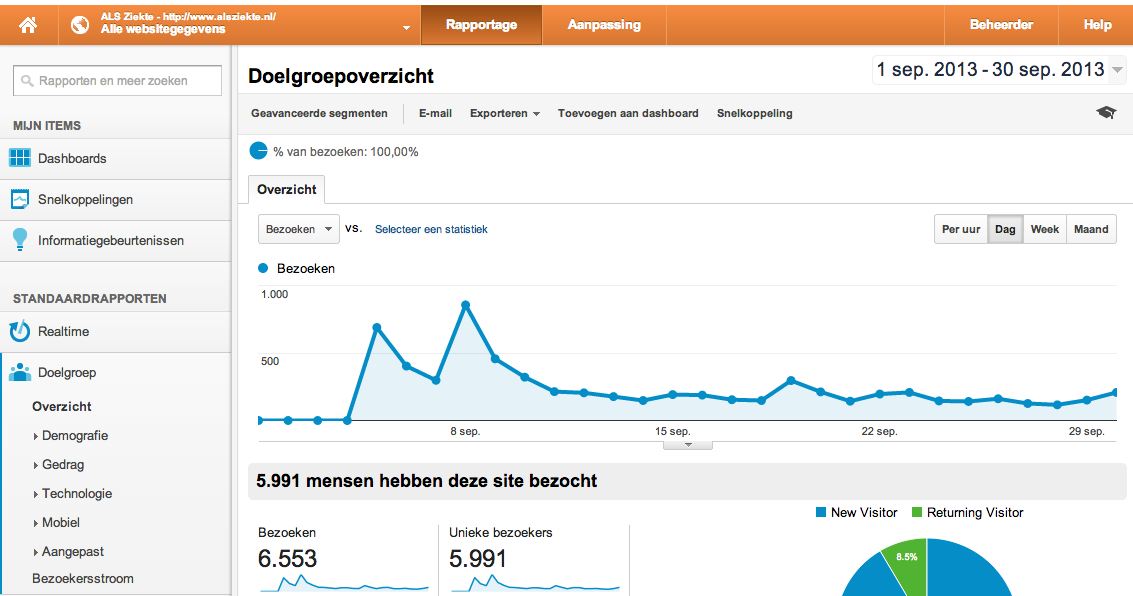Click the Doelgroepoverzicht page title

point(340,76)
